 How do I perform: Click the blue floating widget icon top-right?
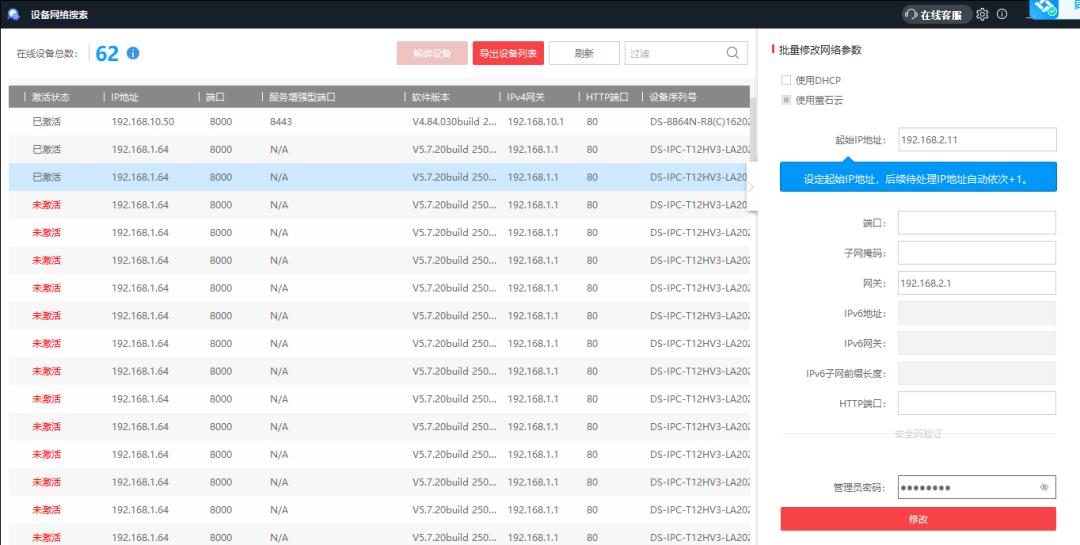click(x=1046, y=8)
